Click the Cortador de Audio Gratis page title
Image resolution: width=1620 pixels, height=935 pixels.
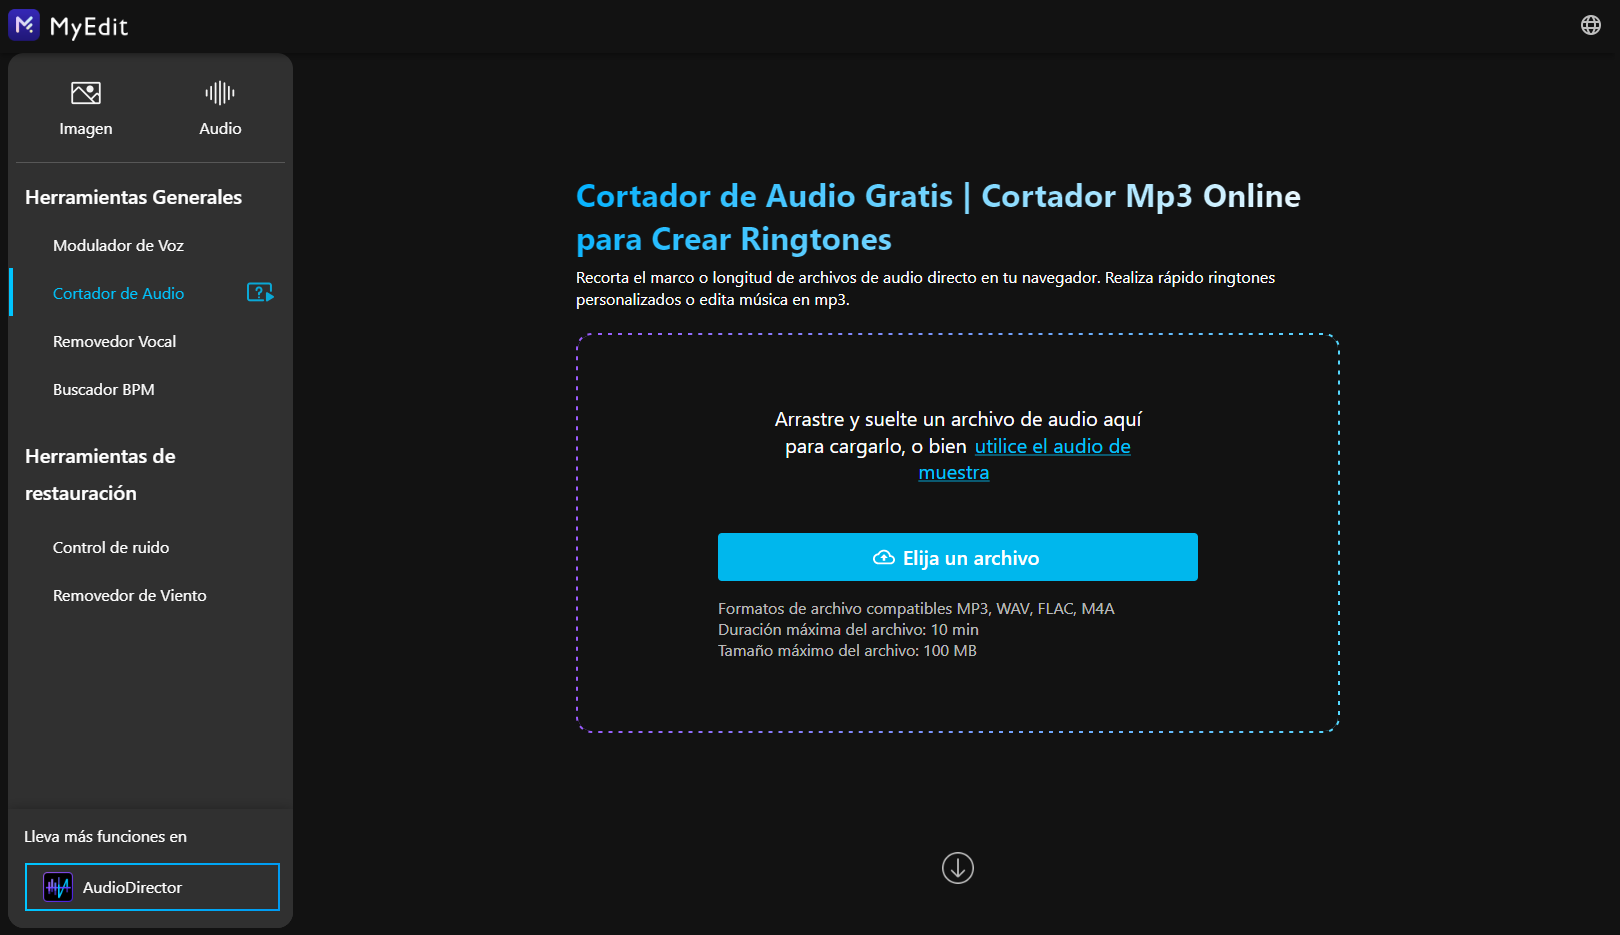[938, 217]
